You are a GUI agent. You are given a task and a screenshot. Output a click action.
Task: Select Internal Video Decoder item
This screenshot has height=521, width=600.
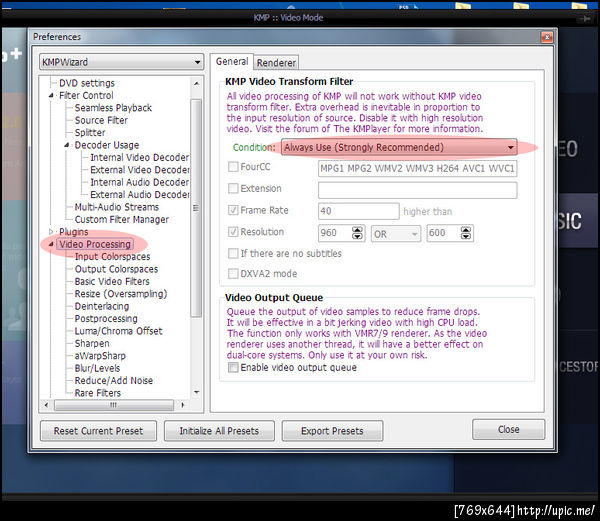(x=140, y=158)
